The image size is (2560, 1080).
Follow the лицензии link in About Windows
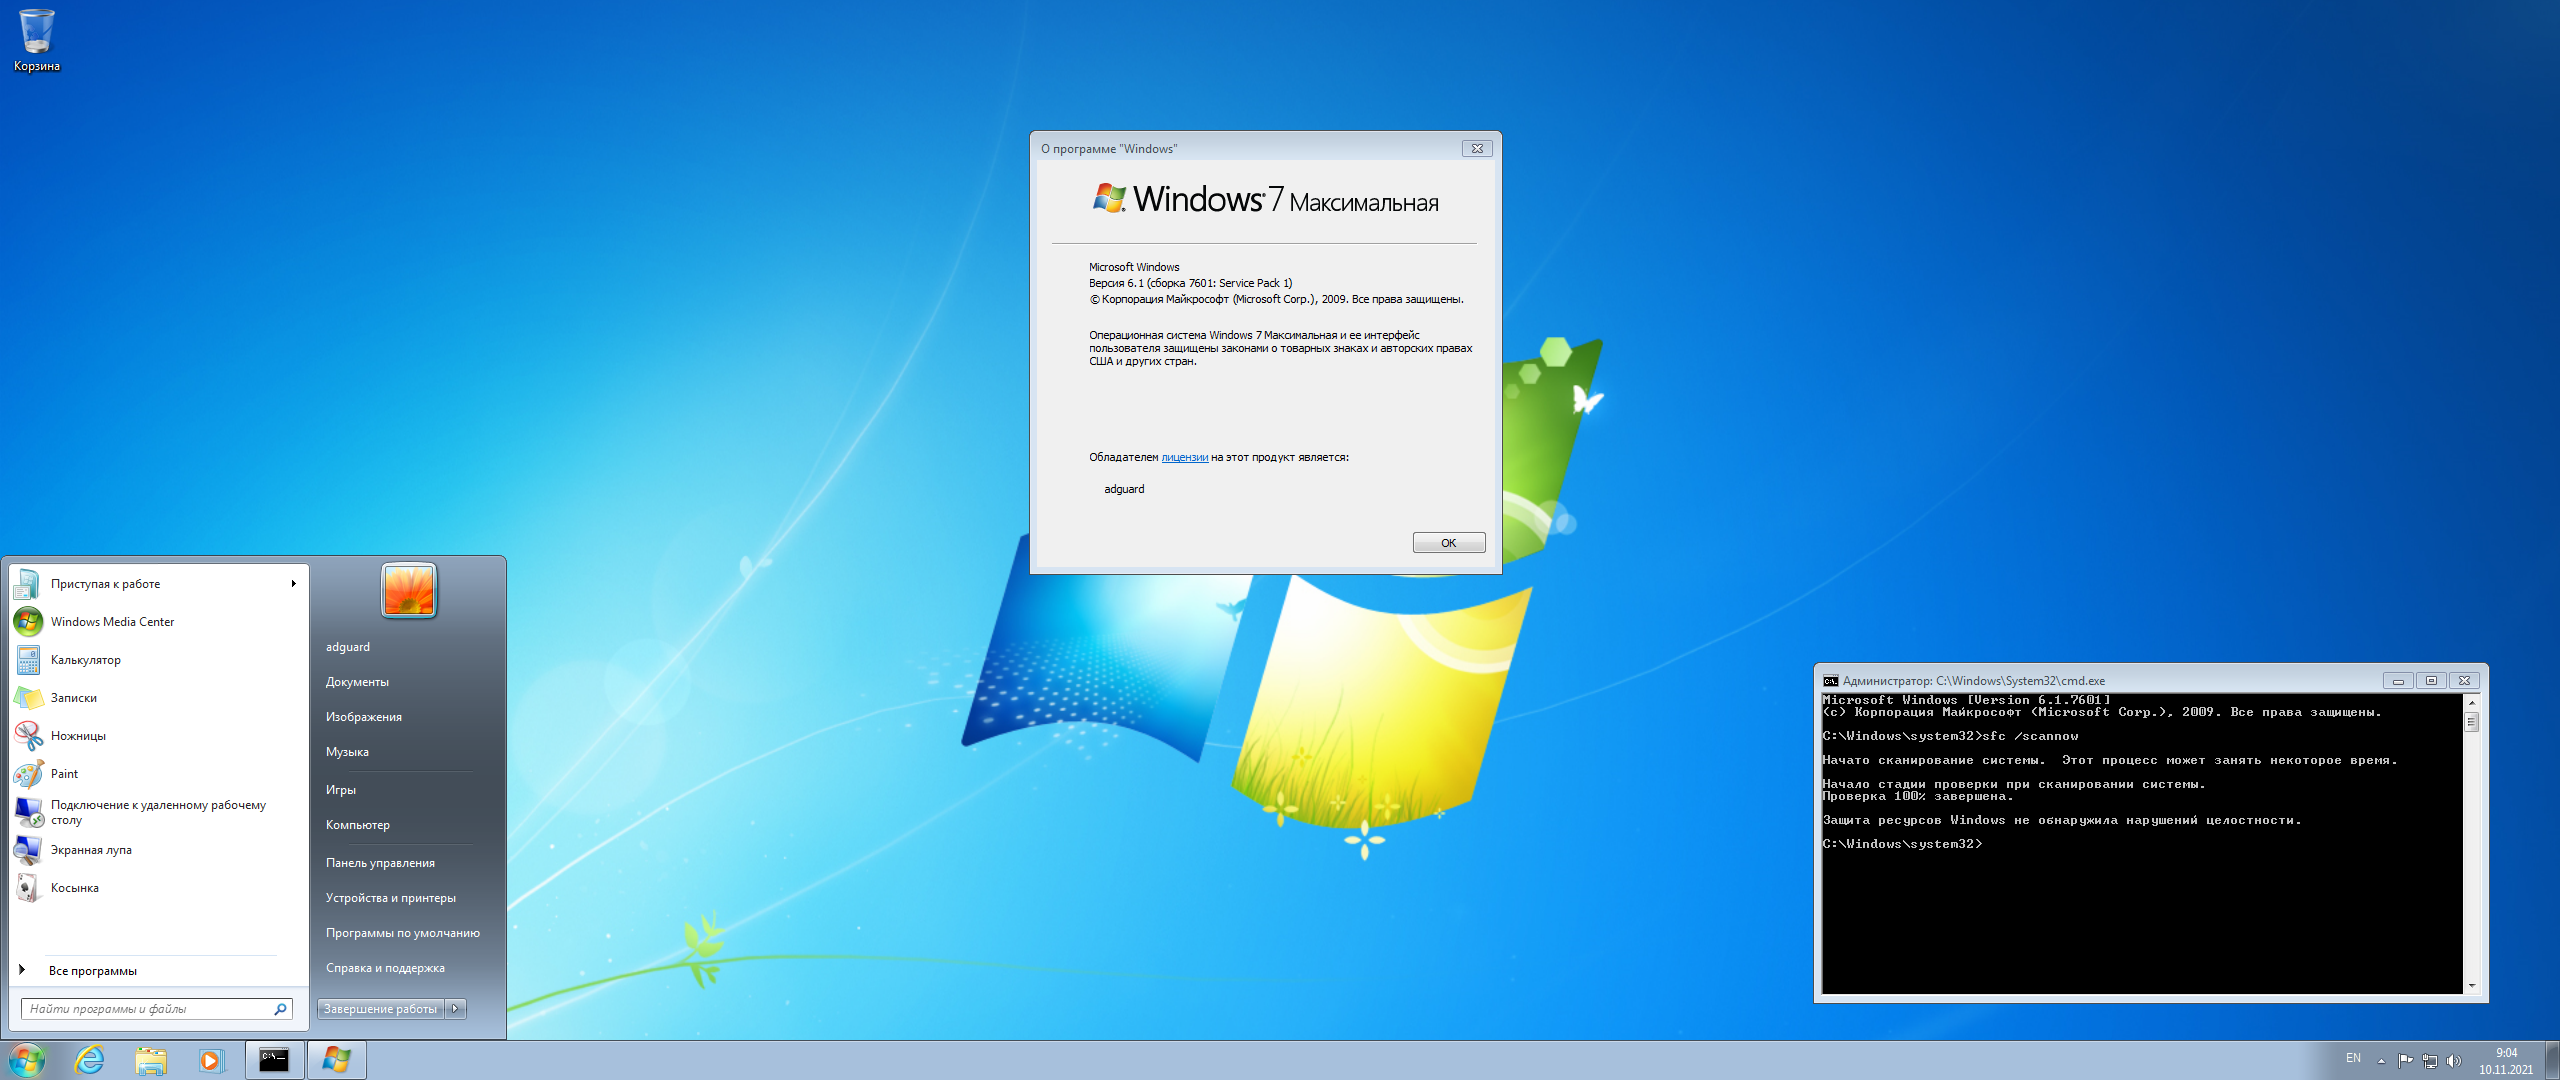pos(1185,457)
